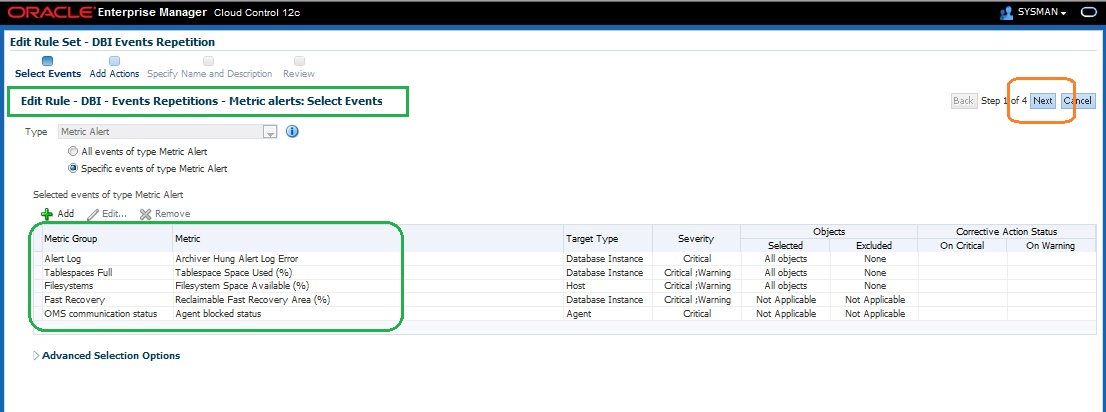The width and height of the screenshot is (1106, 412).
Task: Click the Excluded objects column header
Action: tap(874, 246)
